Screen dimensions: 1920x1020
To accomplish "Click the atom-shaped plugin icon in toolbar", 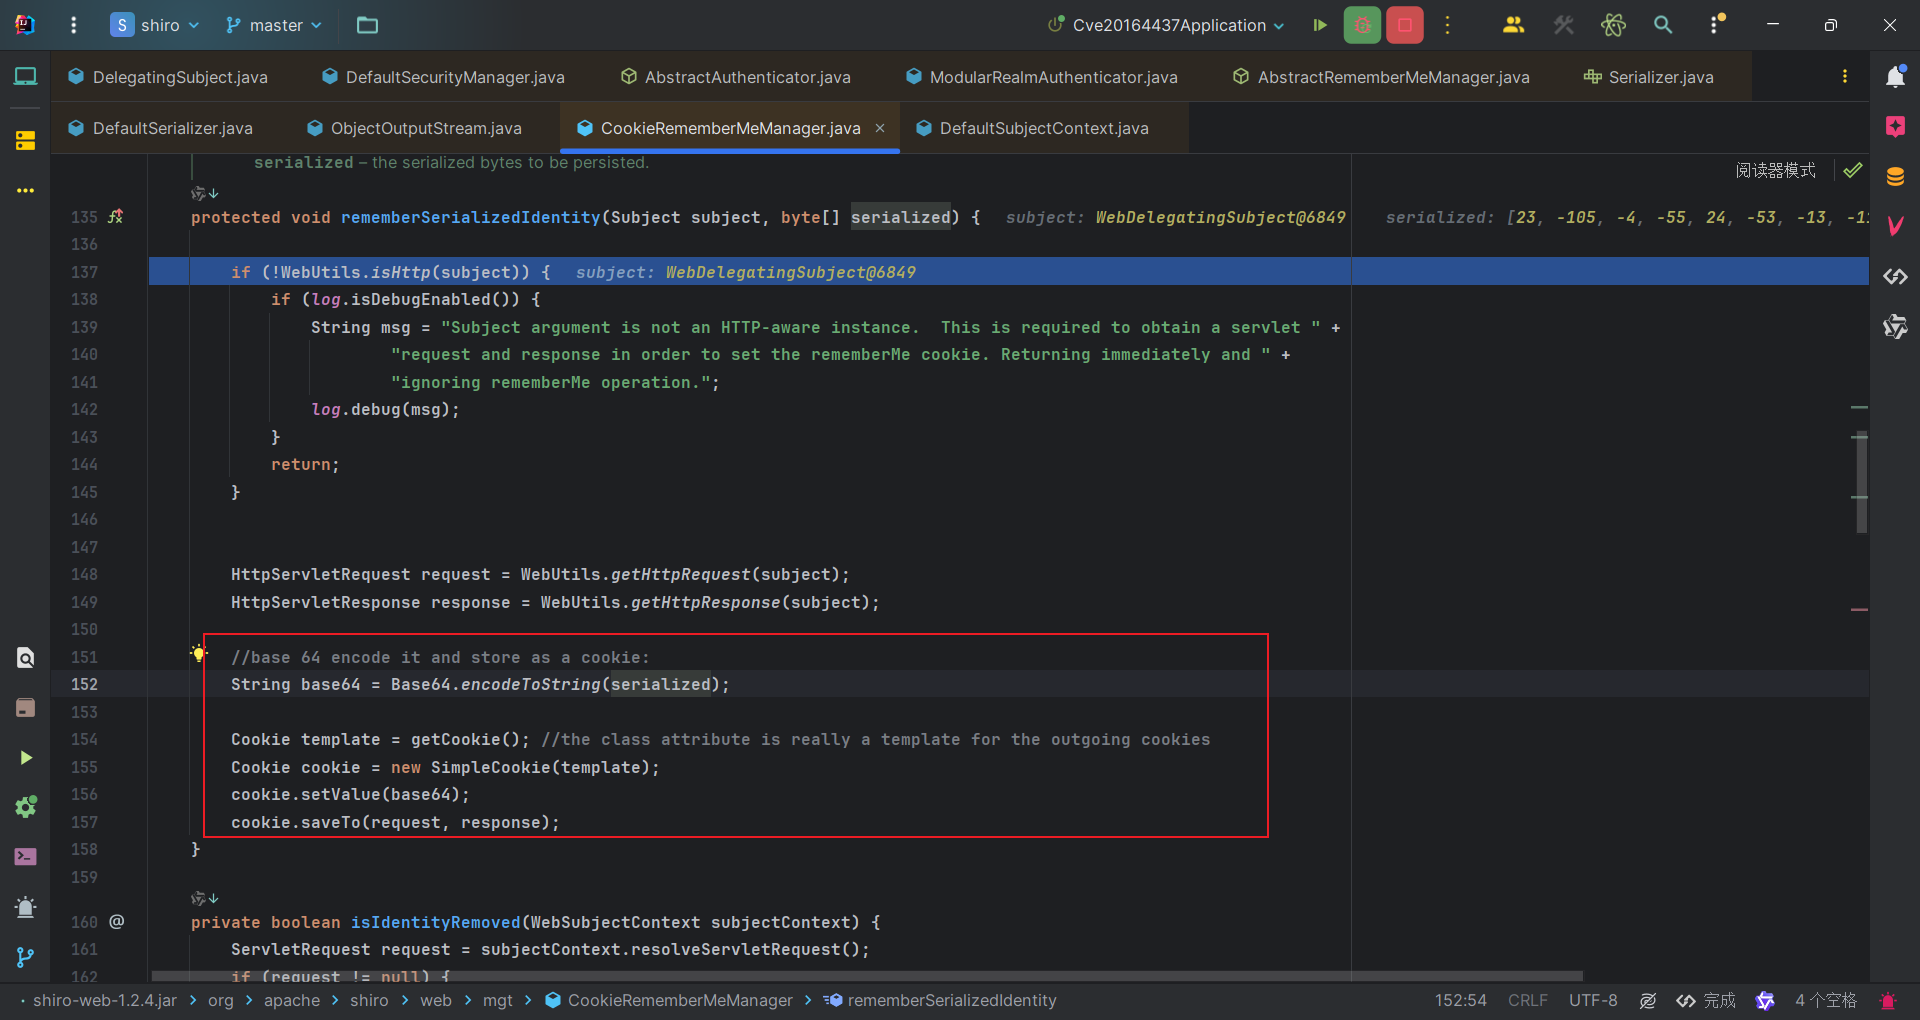I will coord(1613,25).
